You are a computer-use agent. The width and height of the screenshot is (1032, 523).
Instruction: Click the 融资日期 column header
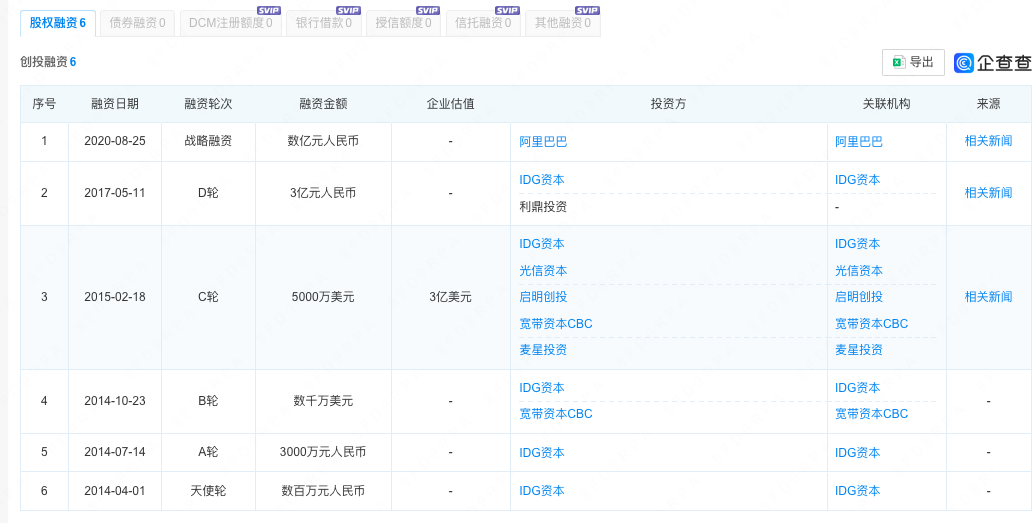tap(115, 104)
